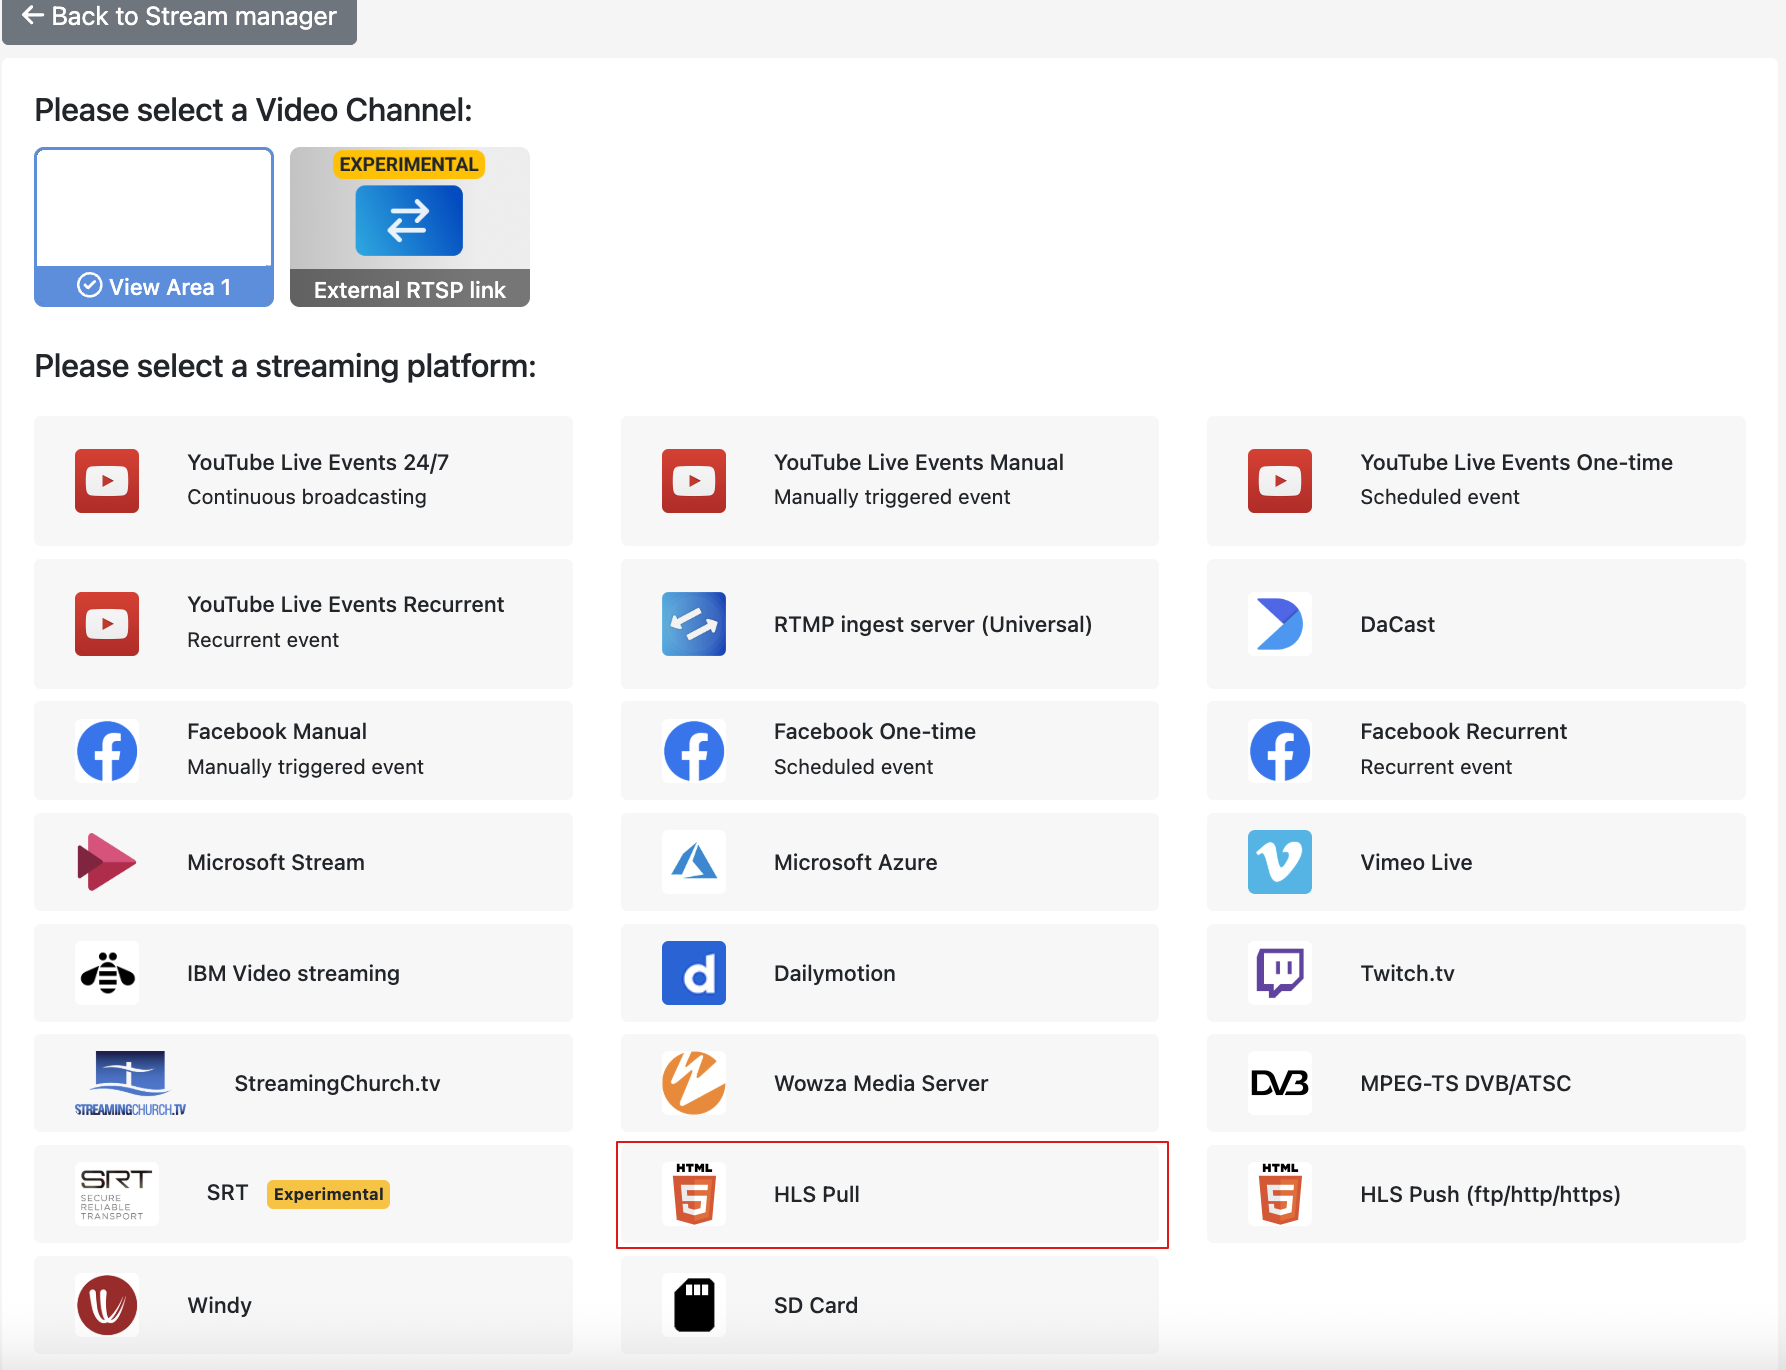Click YouTube icon for Live Events Recurrent
Image resolution: width=1786 pixels, height=1370 pixels.
[107, 624]
